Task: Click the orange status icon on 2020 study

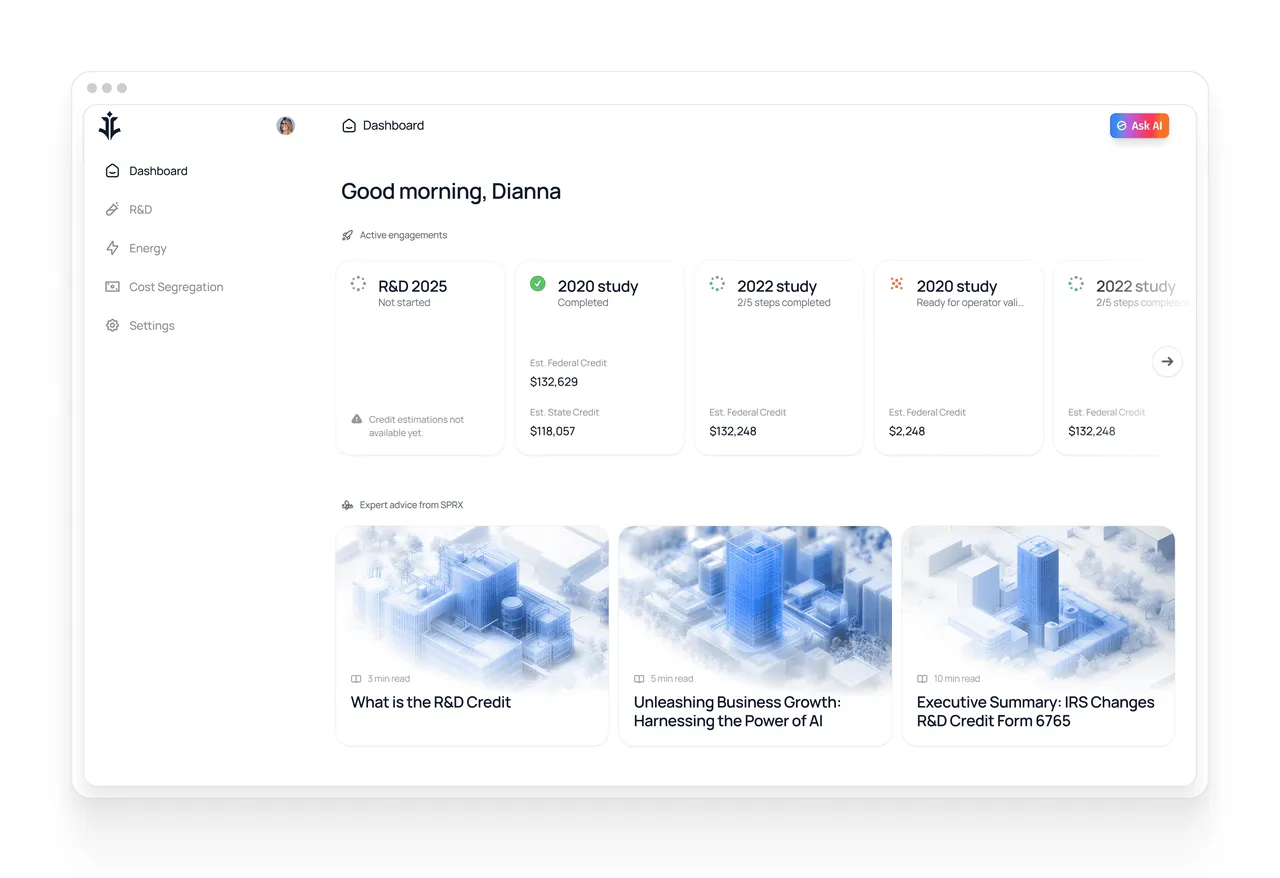Action: 897,284
